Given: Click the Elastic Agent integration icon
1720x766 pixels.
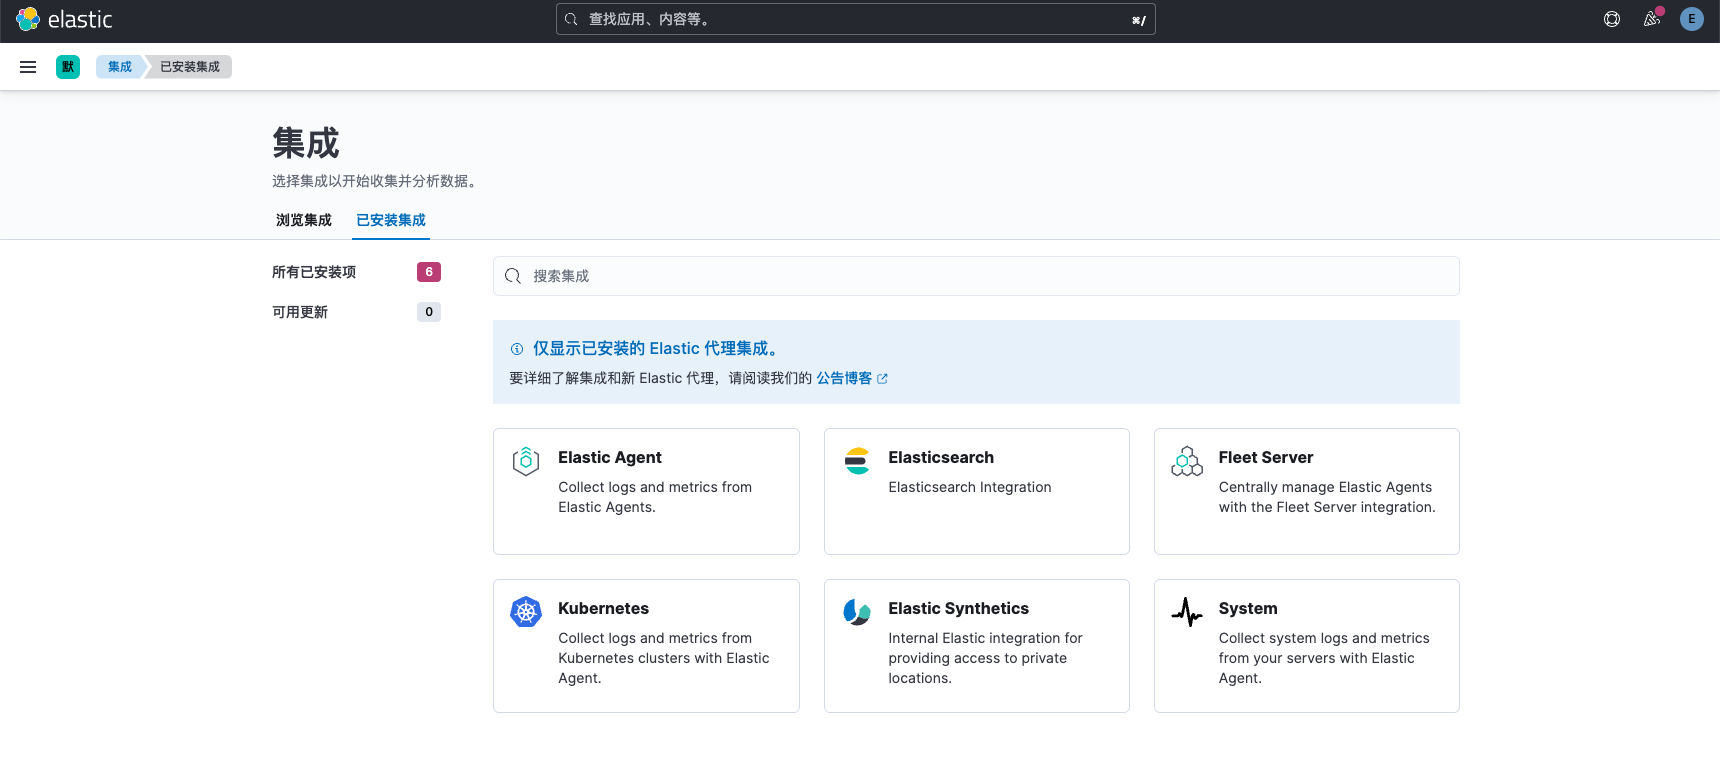Looking at the screenshot, I should pyautogui.click(x=526, y=461).
